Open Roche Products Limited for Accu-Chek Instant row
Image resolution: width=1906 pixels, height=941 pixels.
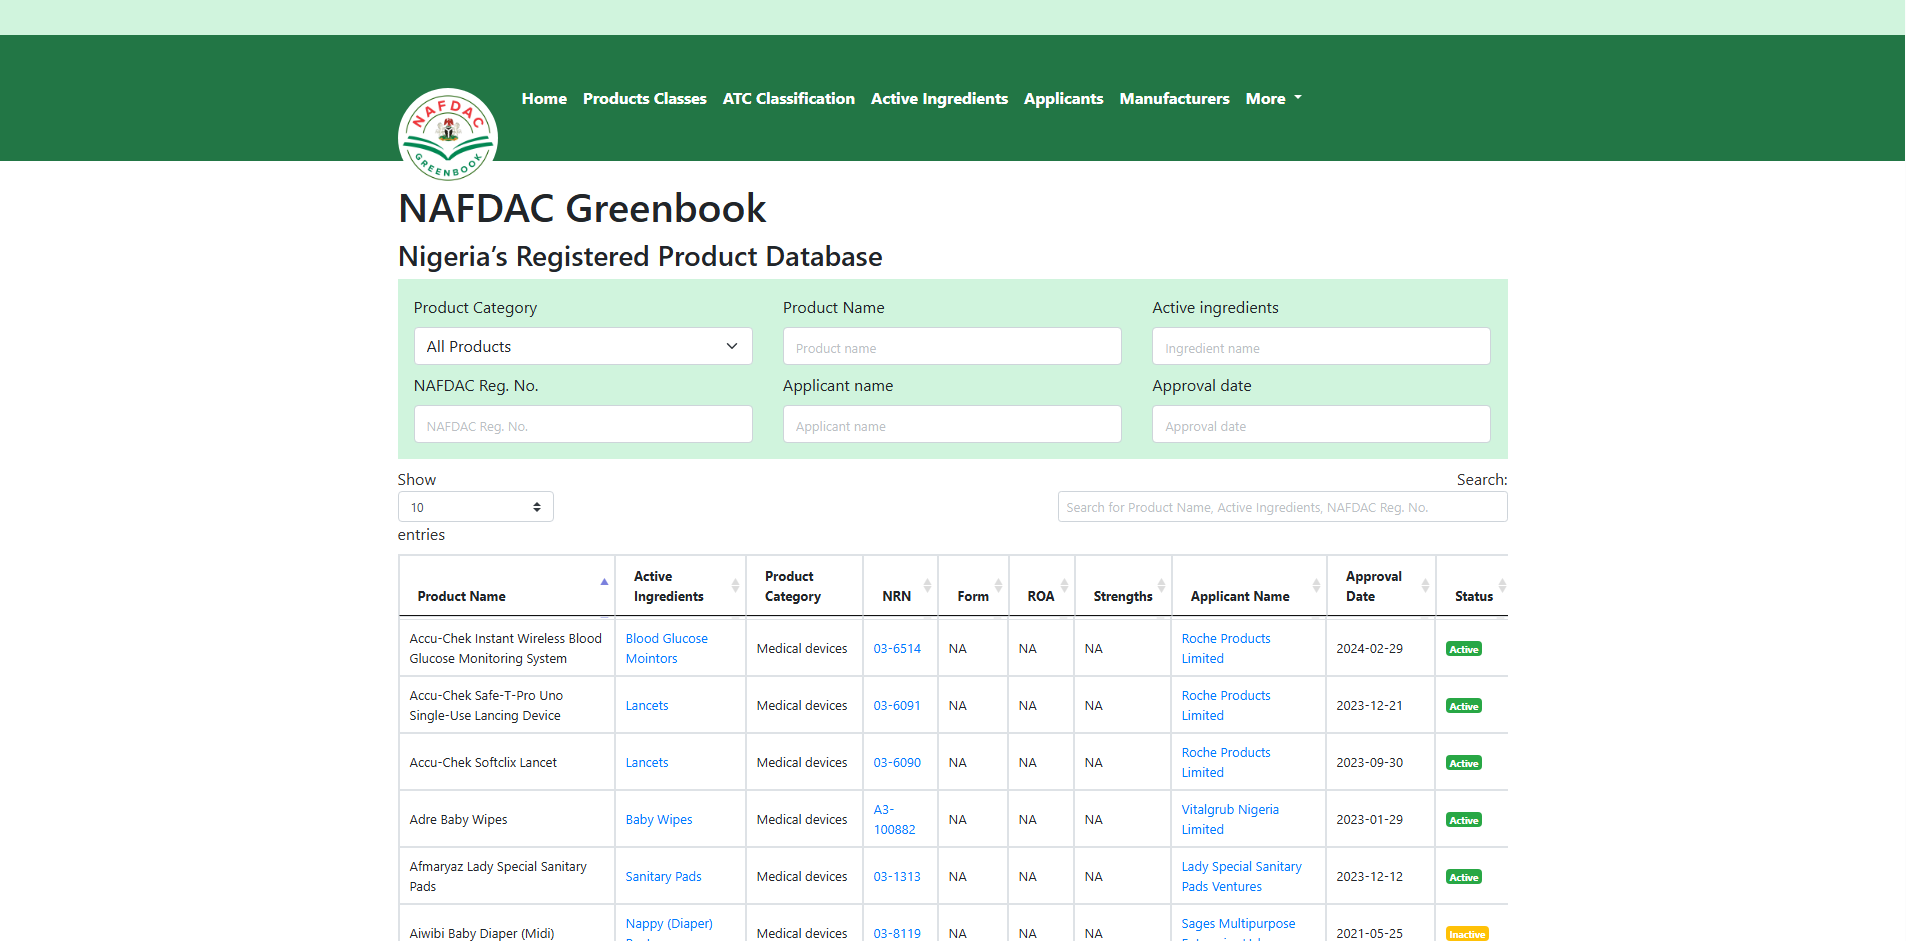[1226, 648]
